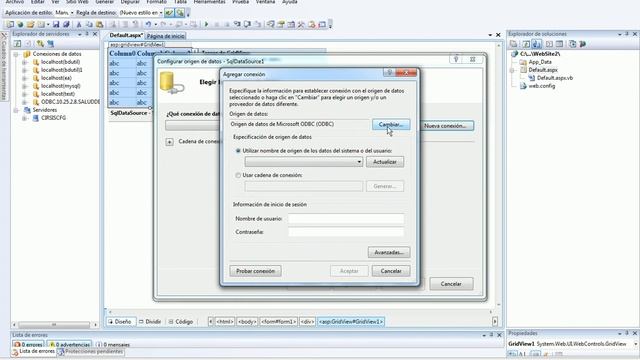Toggle the 0 advertencias filter
This screenshot has height=360, width=640.
pos(69,344)
